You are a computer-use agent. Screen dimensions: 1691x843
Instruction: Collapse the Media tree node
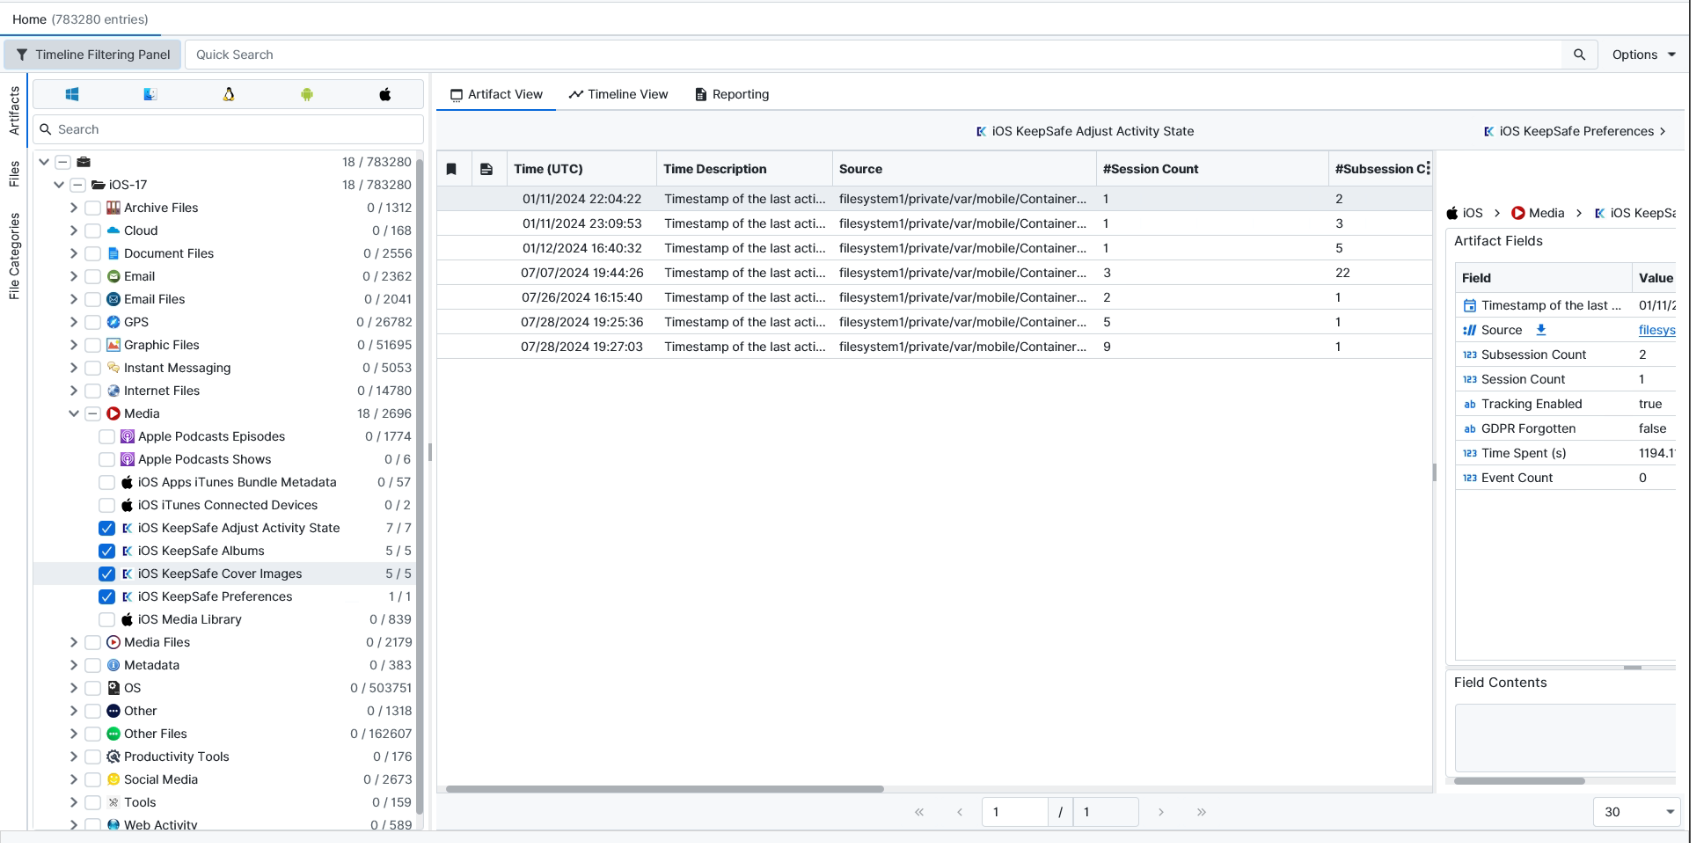(74, 414)
